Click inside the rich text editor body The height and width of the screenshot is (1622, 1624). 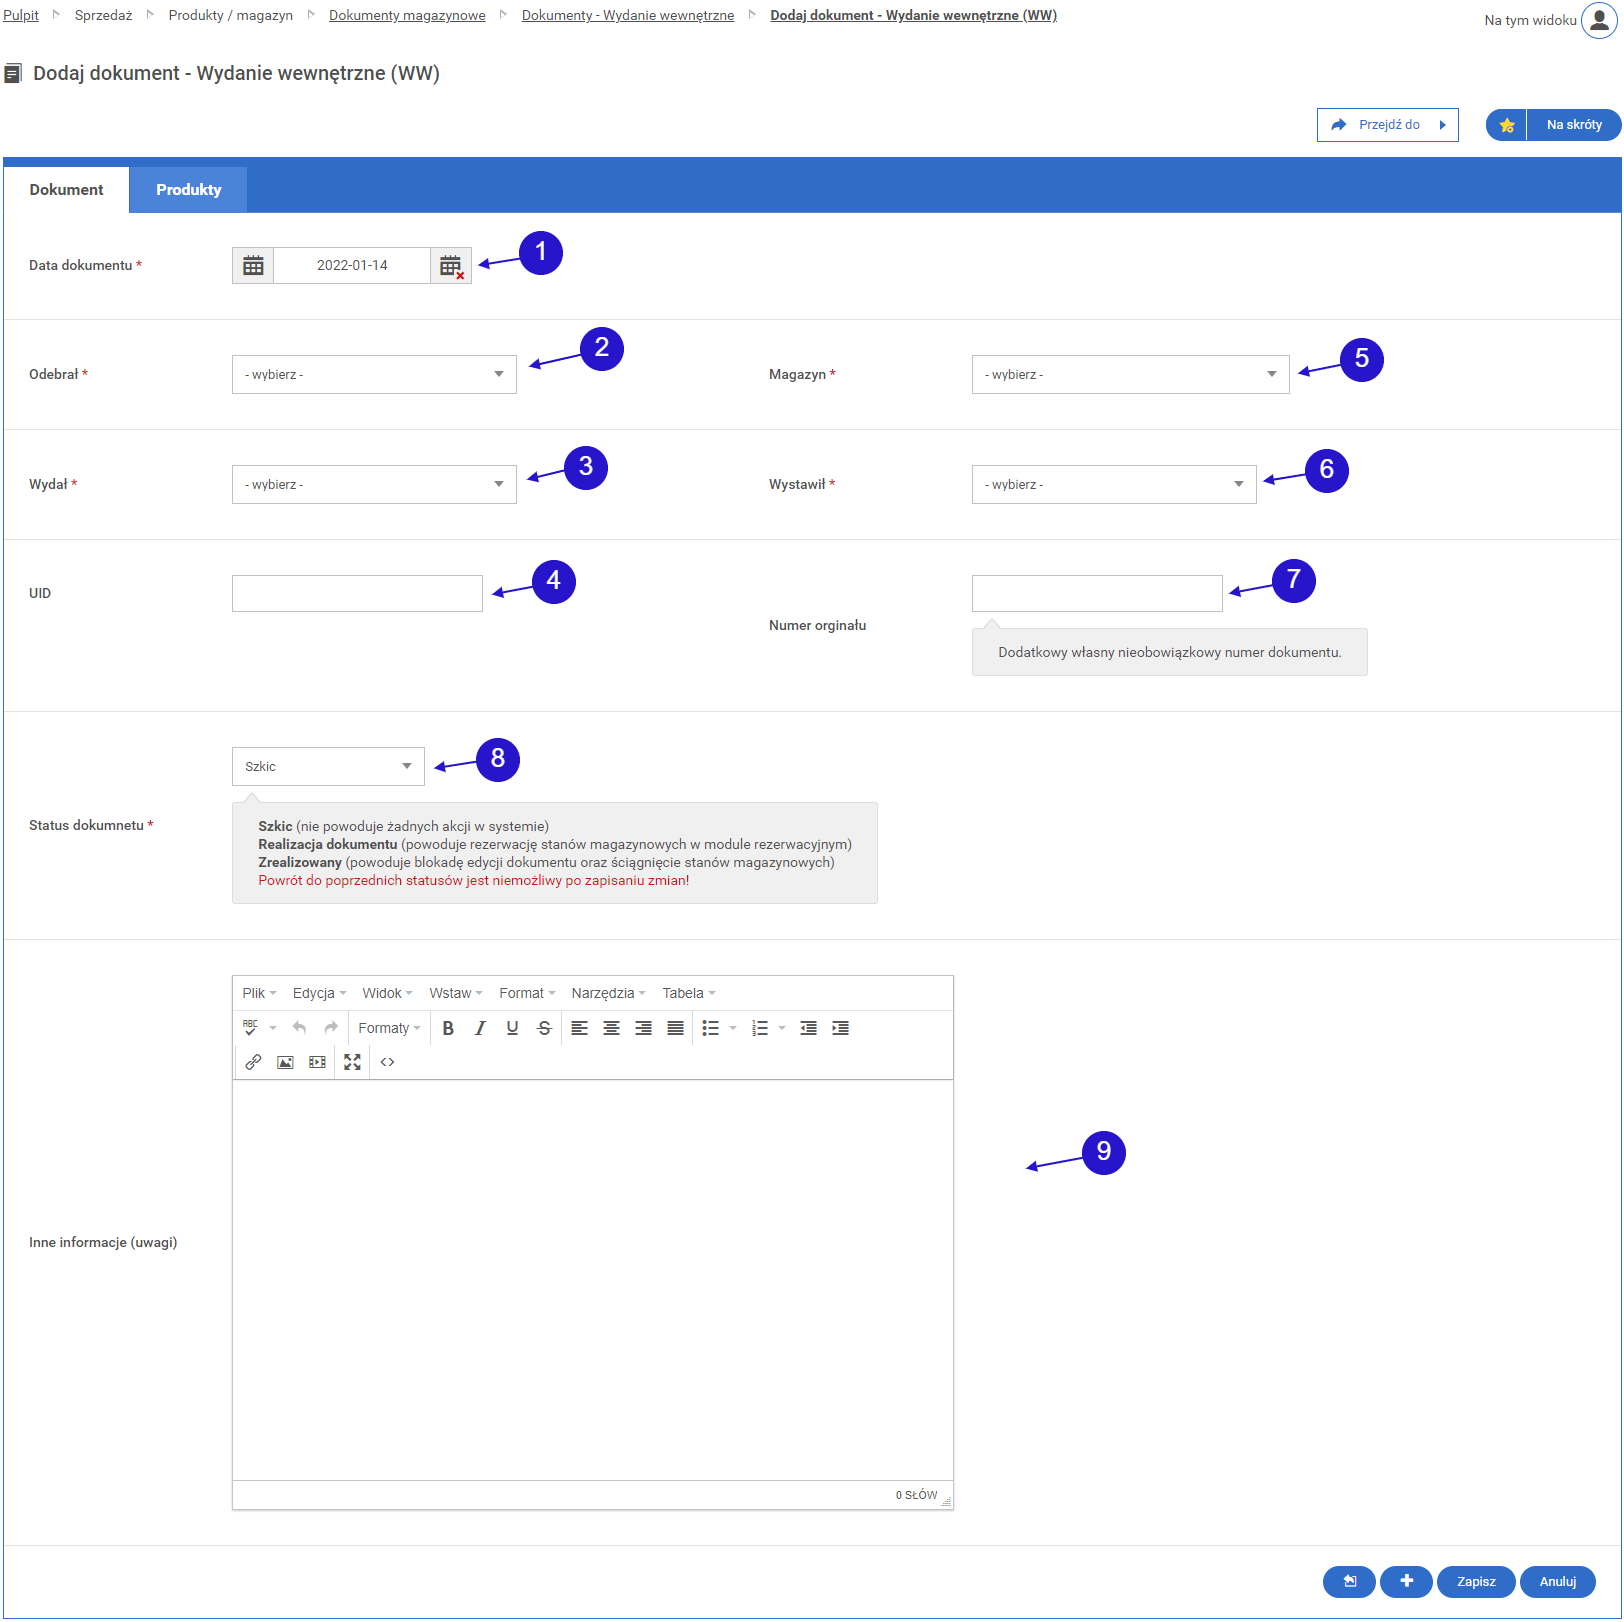point(593,1280)
